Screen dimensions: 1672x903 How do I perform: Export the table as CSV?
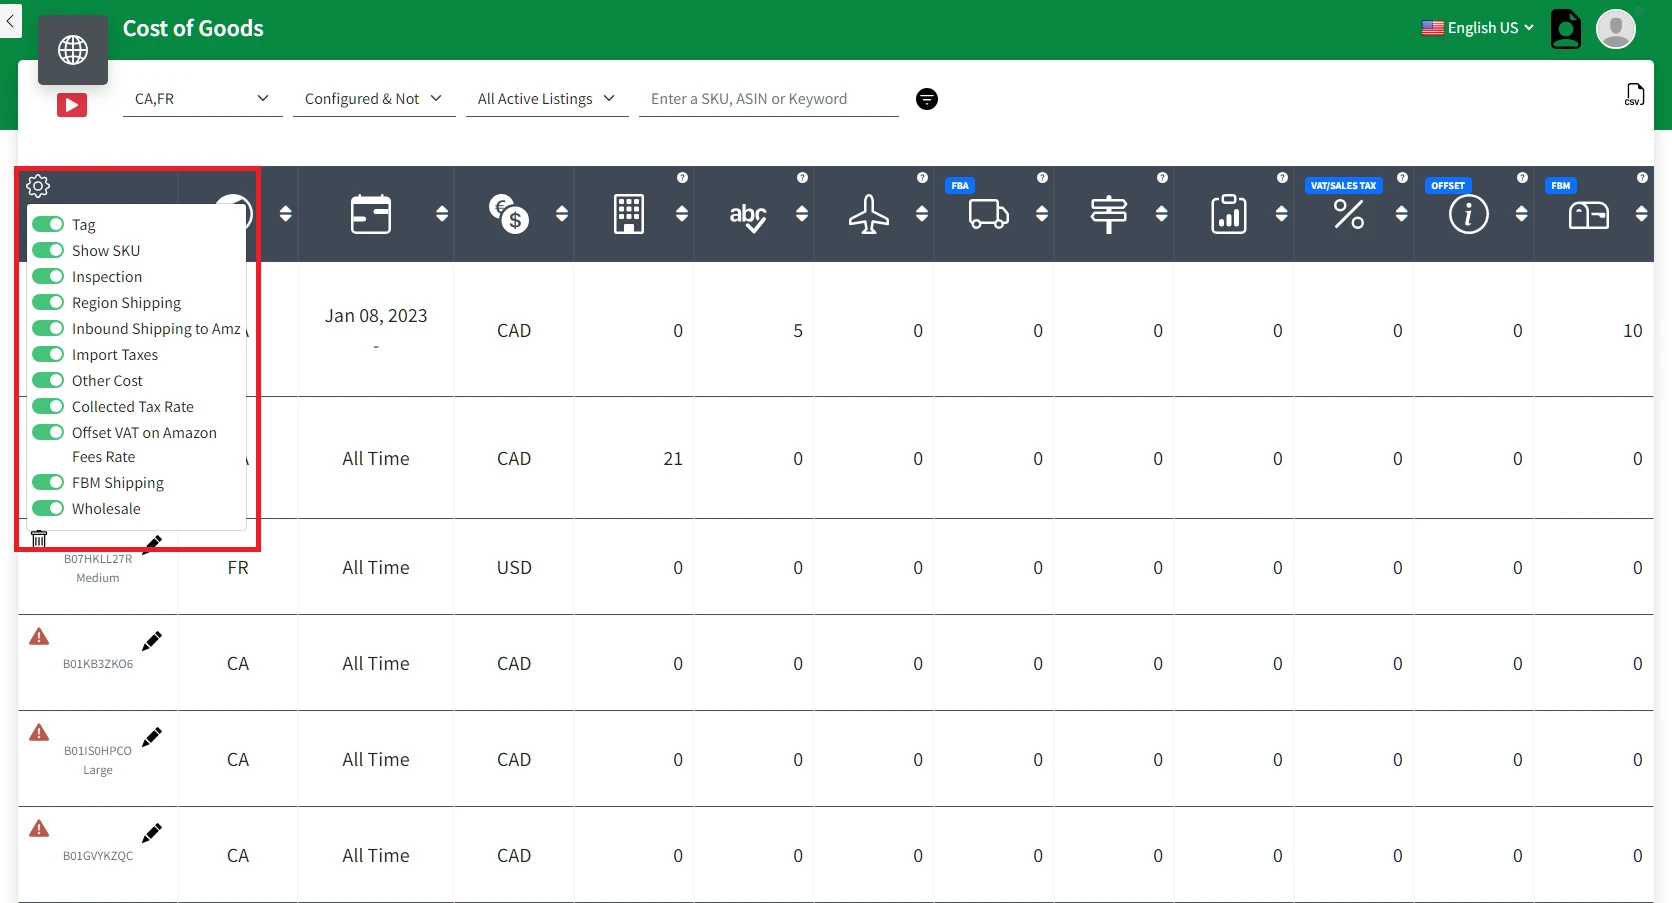tap(1634, 94)
